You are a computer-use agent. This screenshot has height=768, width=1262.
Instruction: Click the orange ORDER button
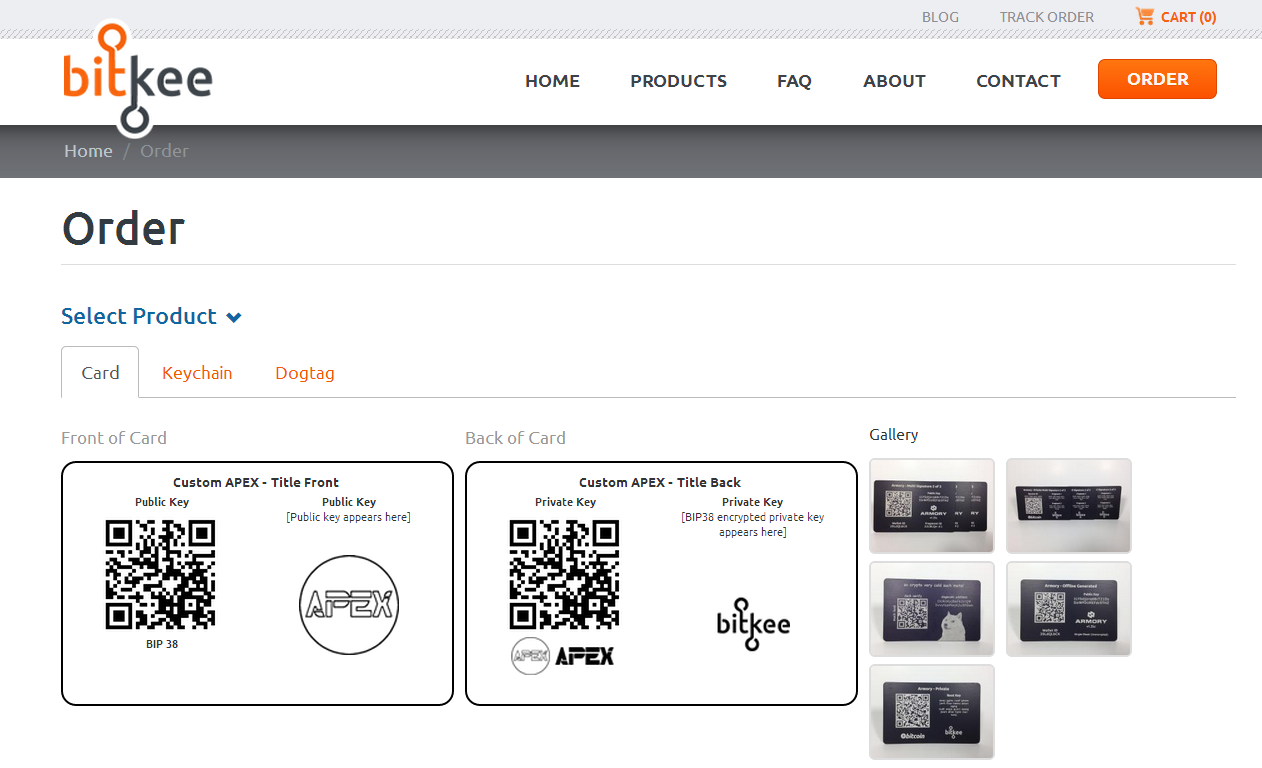tap(1157, 79)
